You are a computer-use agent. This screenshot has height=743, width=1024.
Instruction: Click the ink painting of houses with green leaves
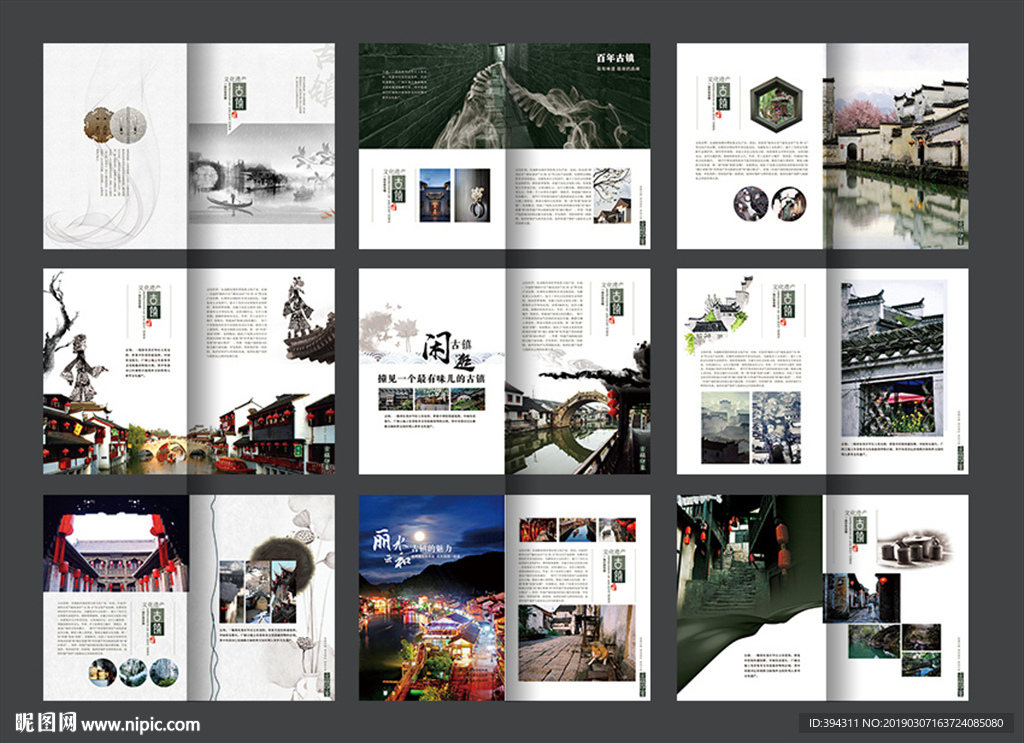tap(718, 314)
